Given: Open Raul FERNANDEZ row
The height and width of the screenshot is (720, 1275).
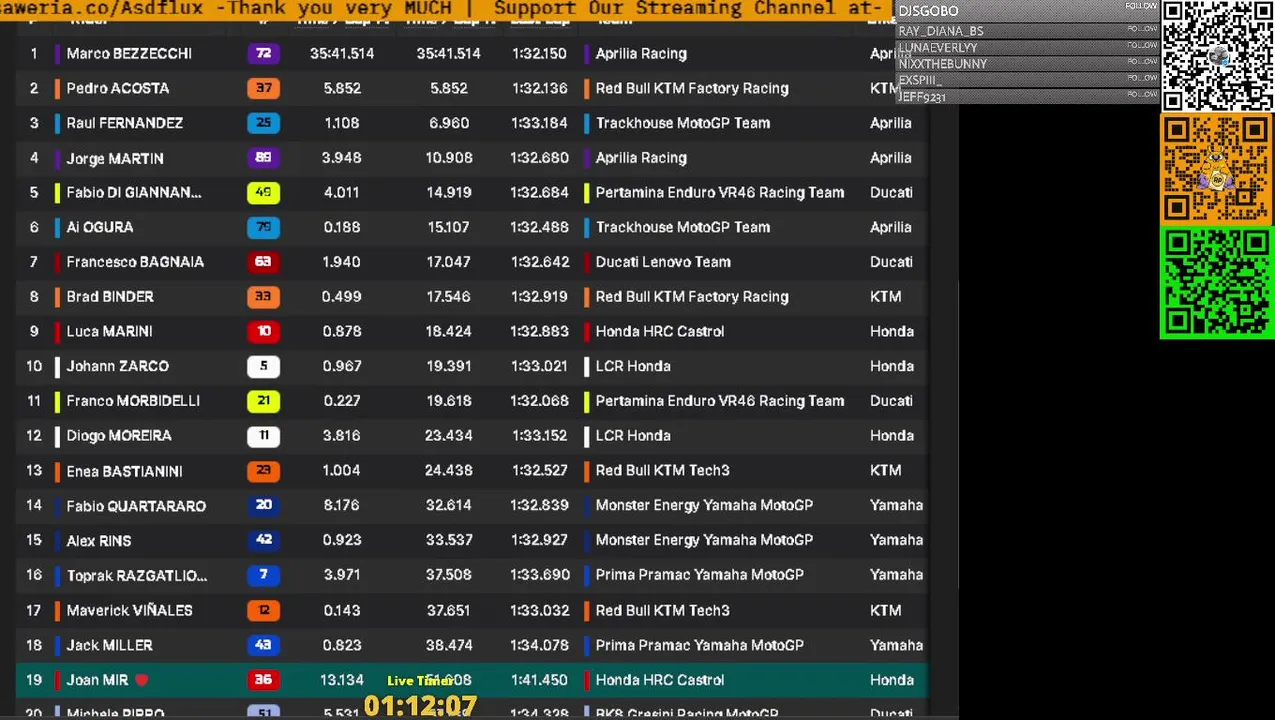Looking at the screenshot, I should pyautogui.click(x=471, y=123).
